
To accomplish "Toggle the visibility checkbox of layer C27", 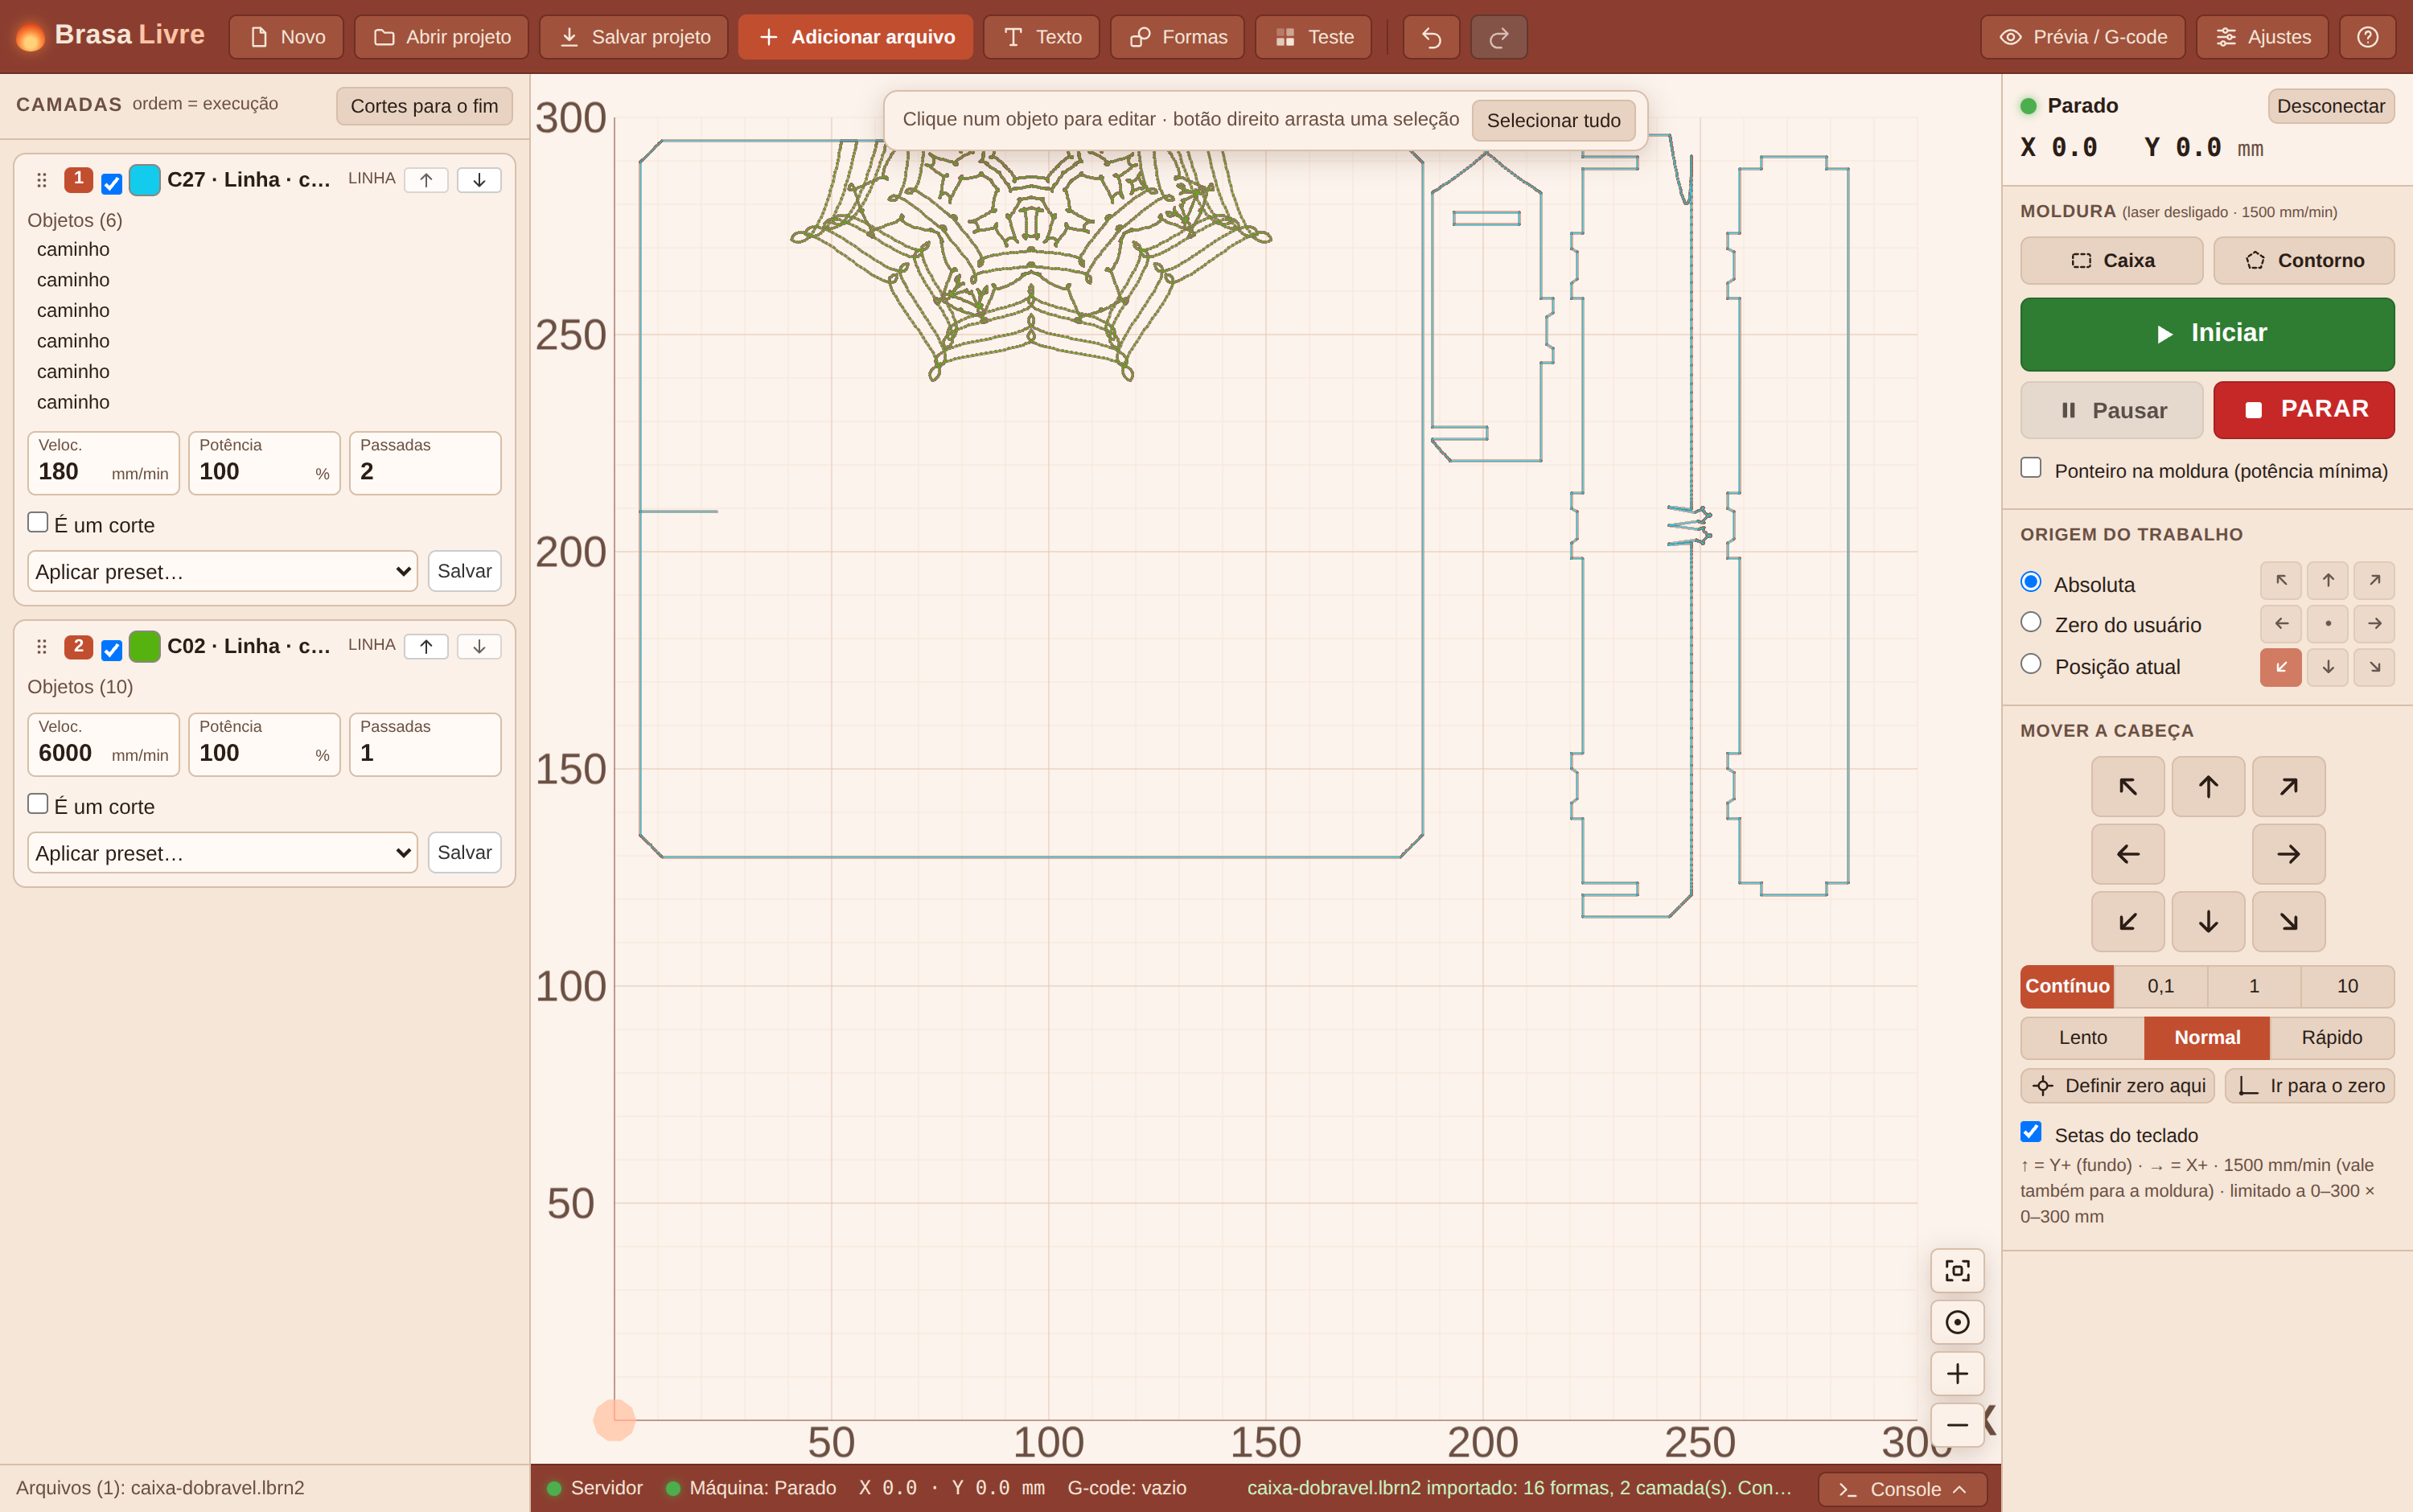I will pos(112,183).
